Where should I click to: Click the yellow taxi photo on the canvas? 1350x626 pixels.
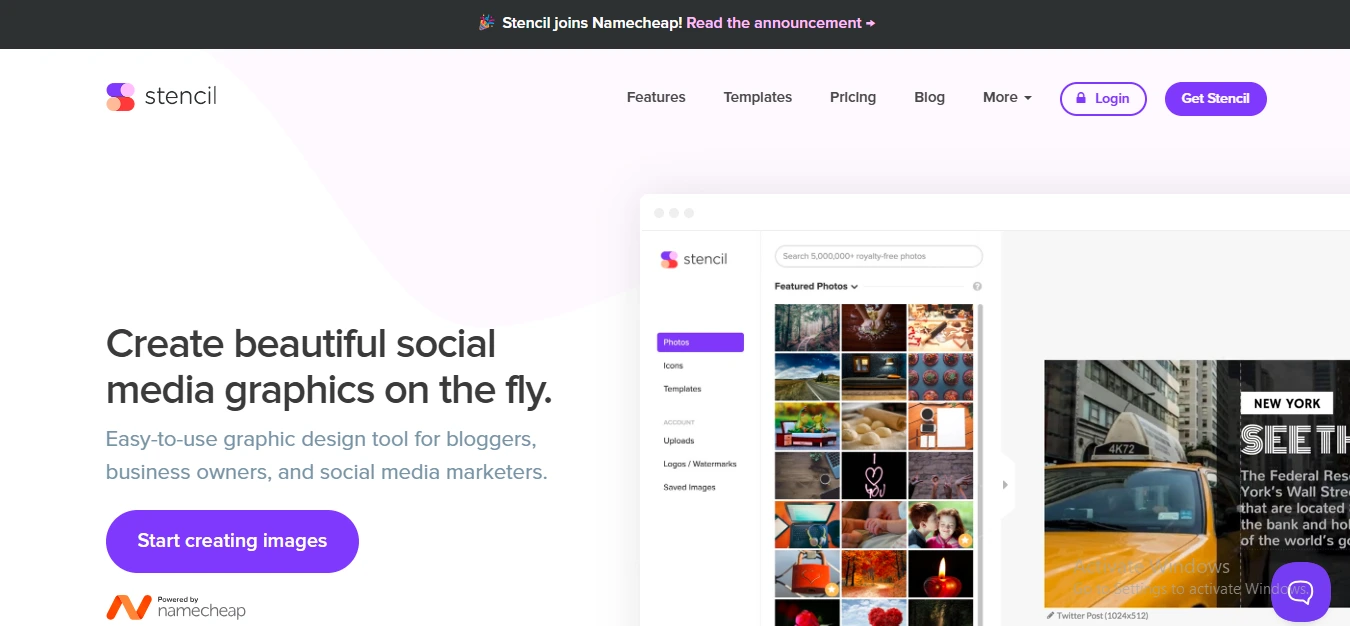[1140, 483]
